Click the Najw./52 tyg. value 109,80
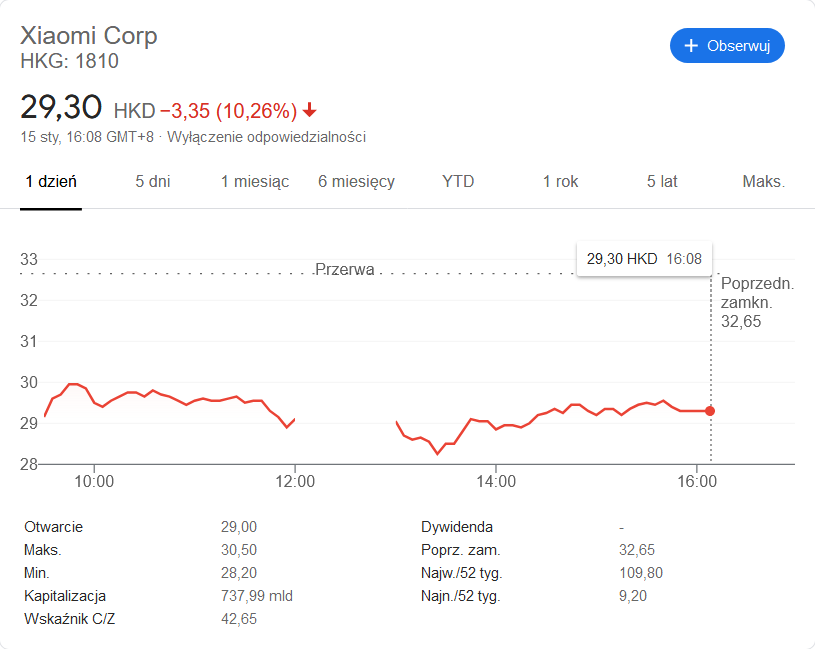Viewport: 815px width, 649px height. [641, 573]
